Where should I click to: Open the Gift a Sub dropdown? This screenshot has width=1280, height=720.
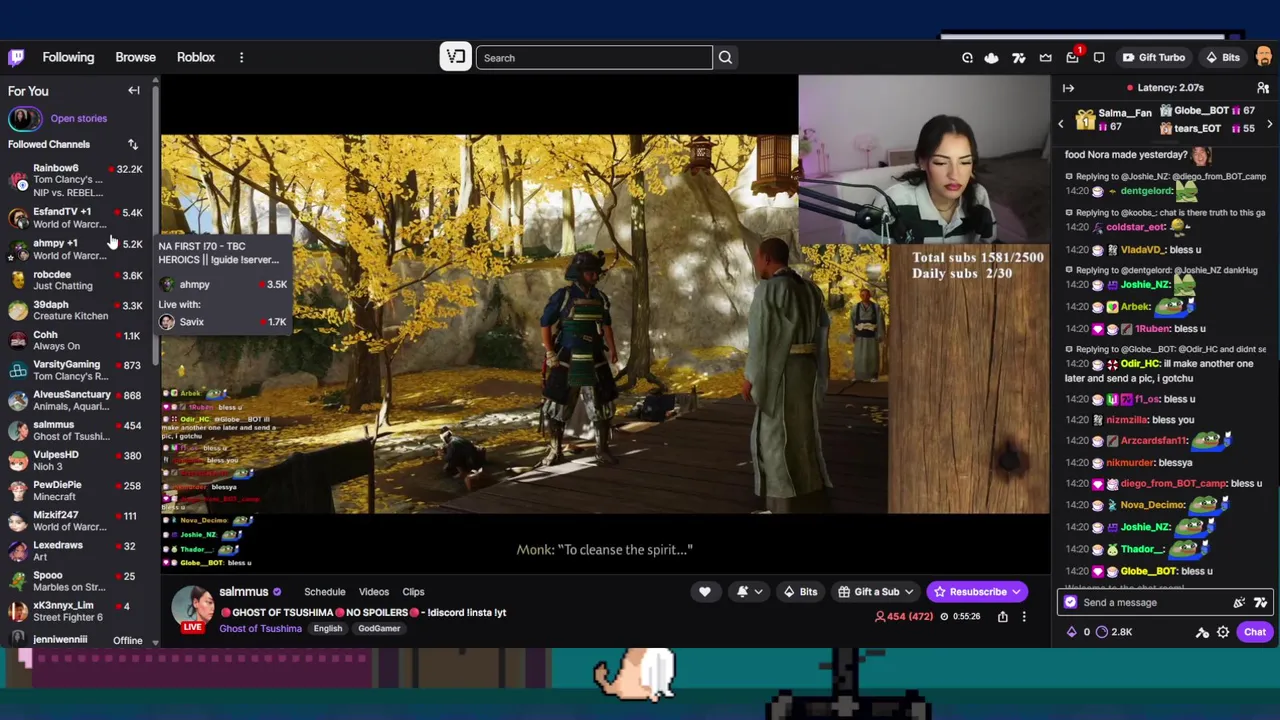click(x=875, y=592)
